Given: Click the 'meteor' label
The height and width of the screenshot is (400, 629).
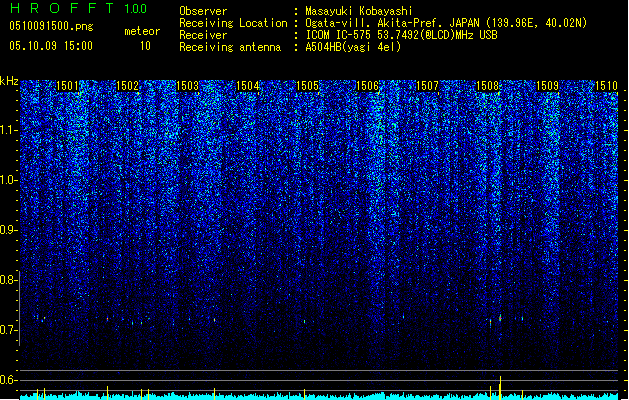Looking at the screenshot, I should [142, 31].
